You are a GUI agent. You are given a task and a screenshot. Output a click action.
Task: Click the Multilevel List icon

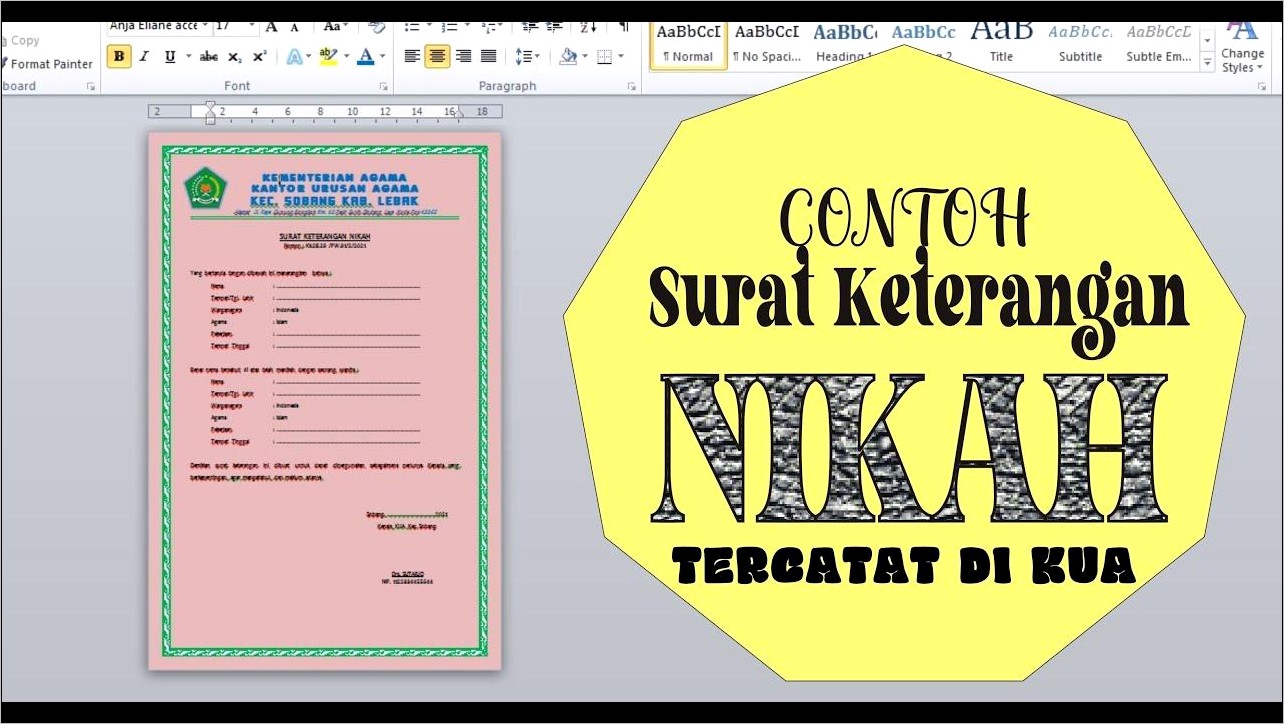(x=490, y=26)
